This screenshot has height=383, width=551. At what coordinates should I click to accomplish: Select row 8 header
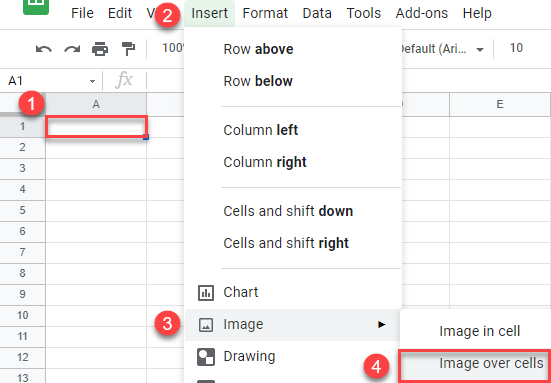click(x=22, y=273)
